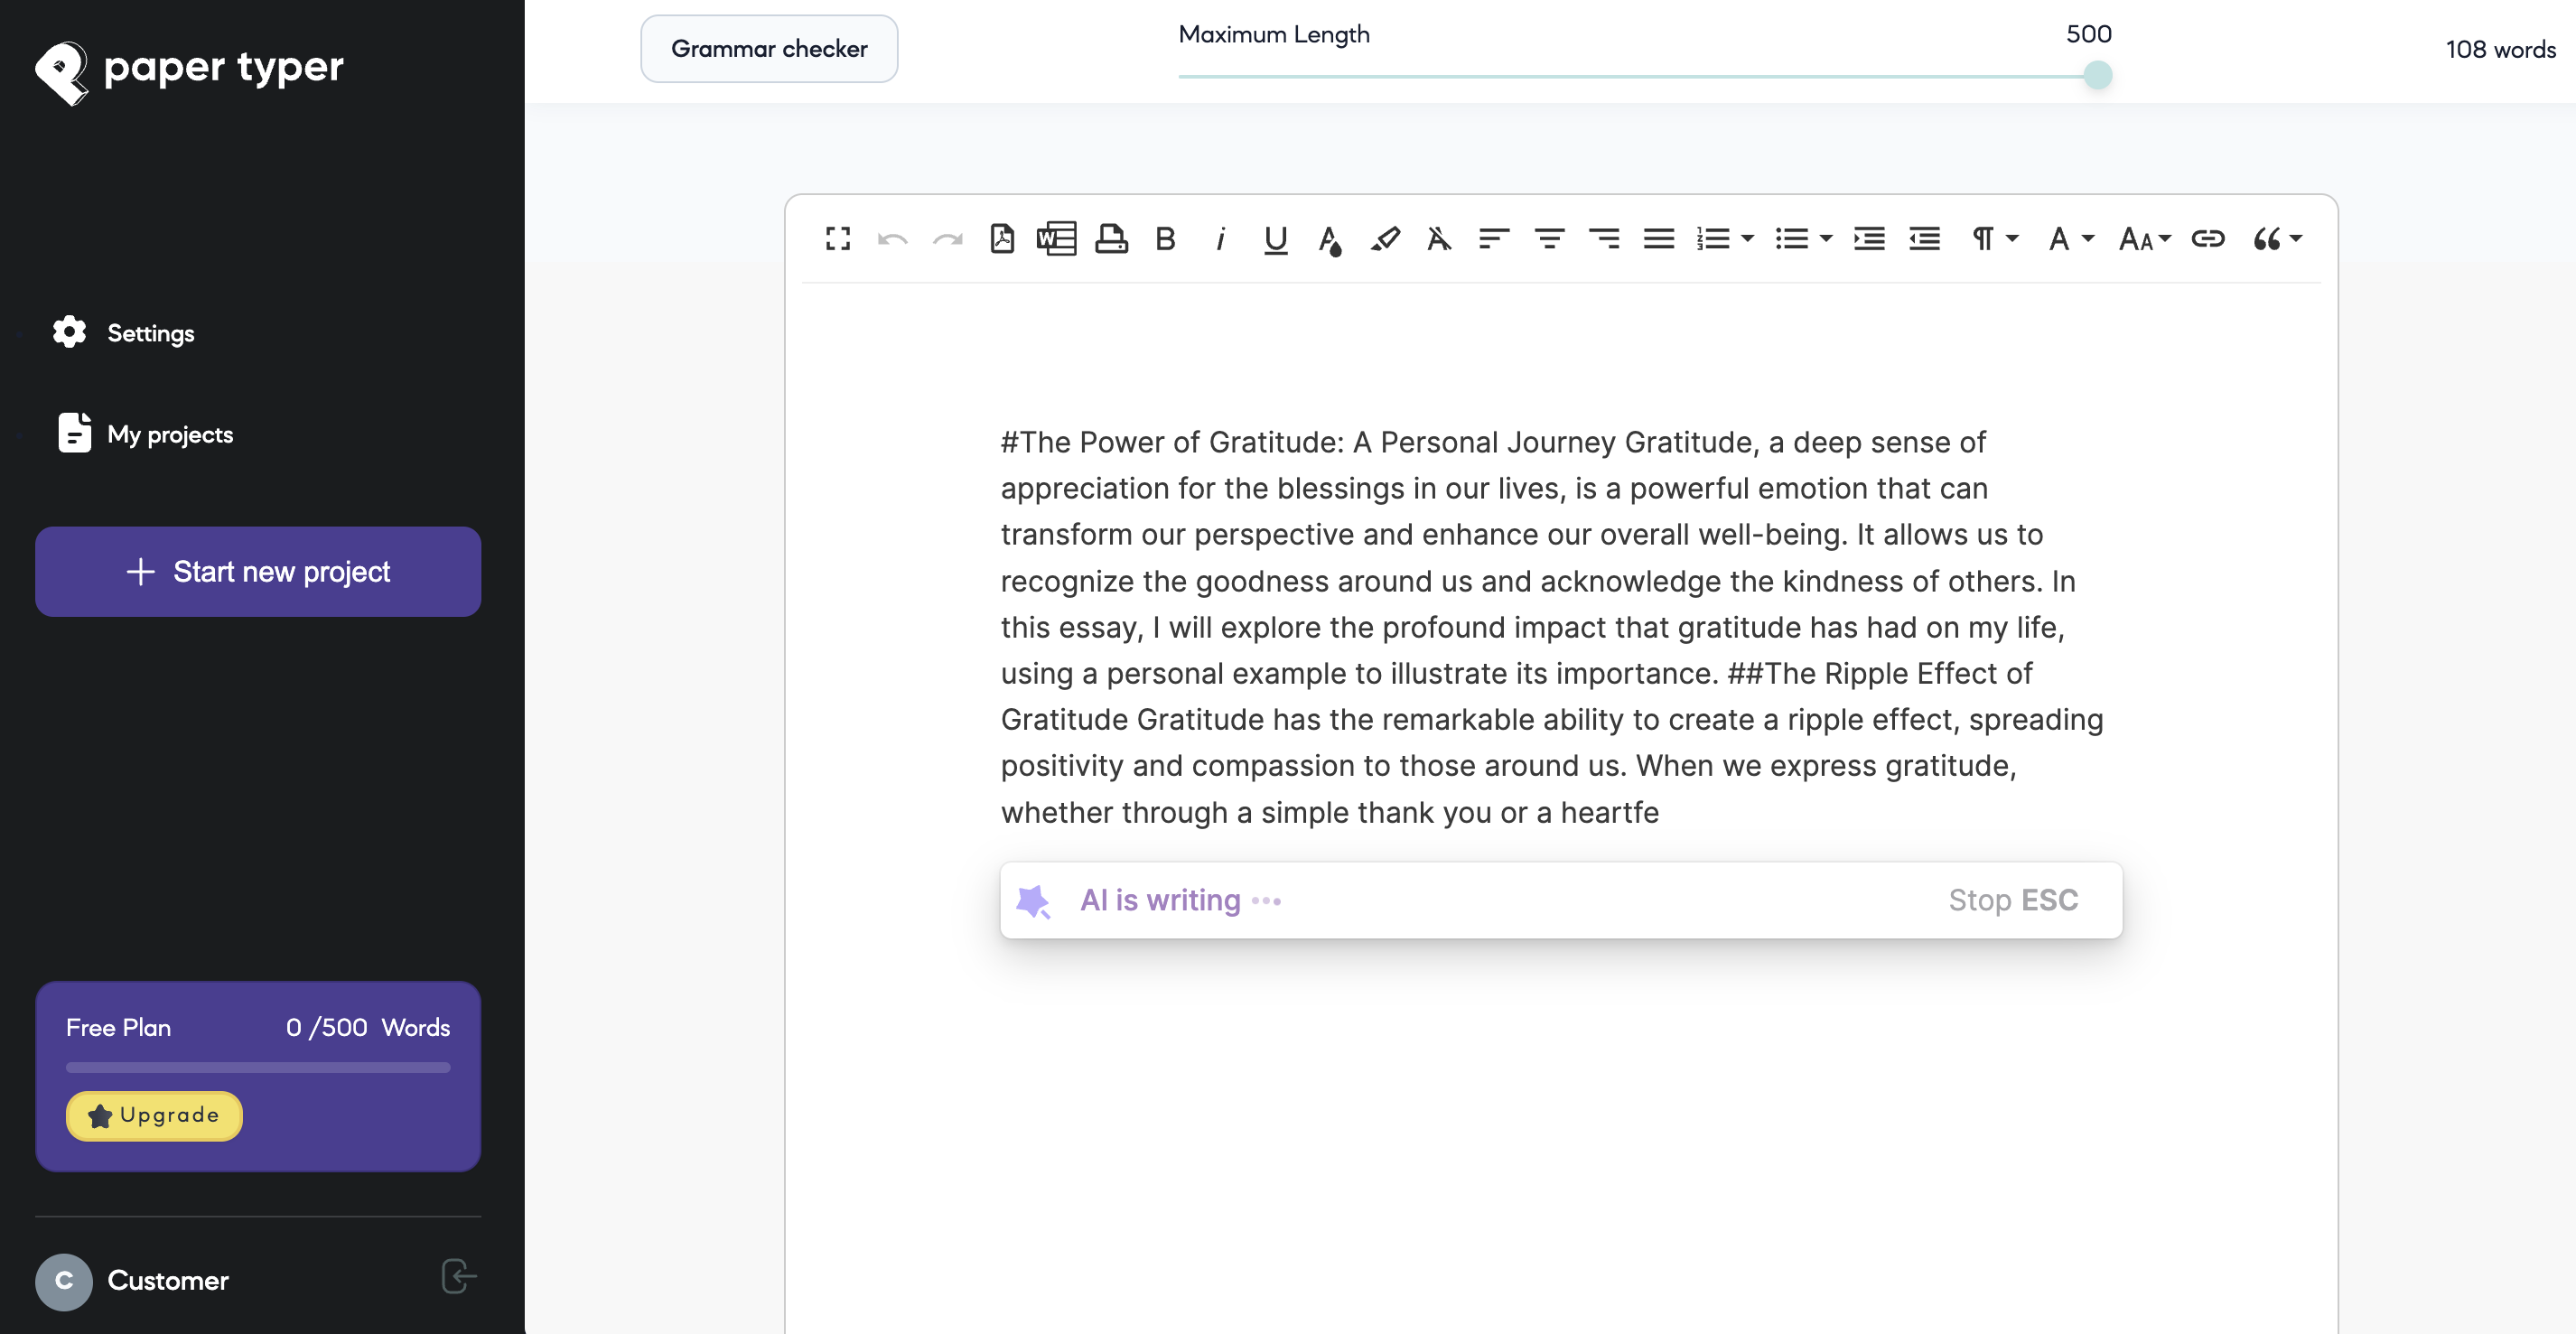2576x1334 pixels.
Task: Click Start new project button
Action: 257,570
